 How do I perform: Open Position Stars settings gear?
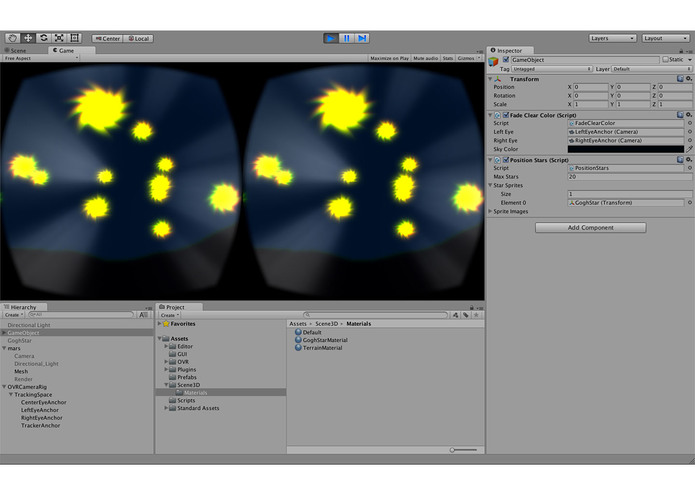click(x=688, y=159)
